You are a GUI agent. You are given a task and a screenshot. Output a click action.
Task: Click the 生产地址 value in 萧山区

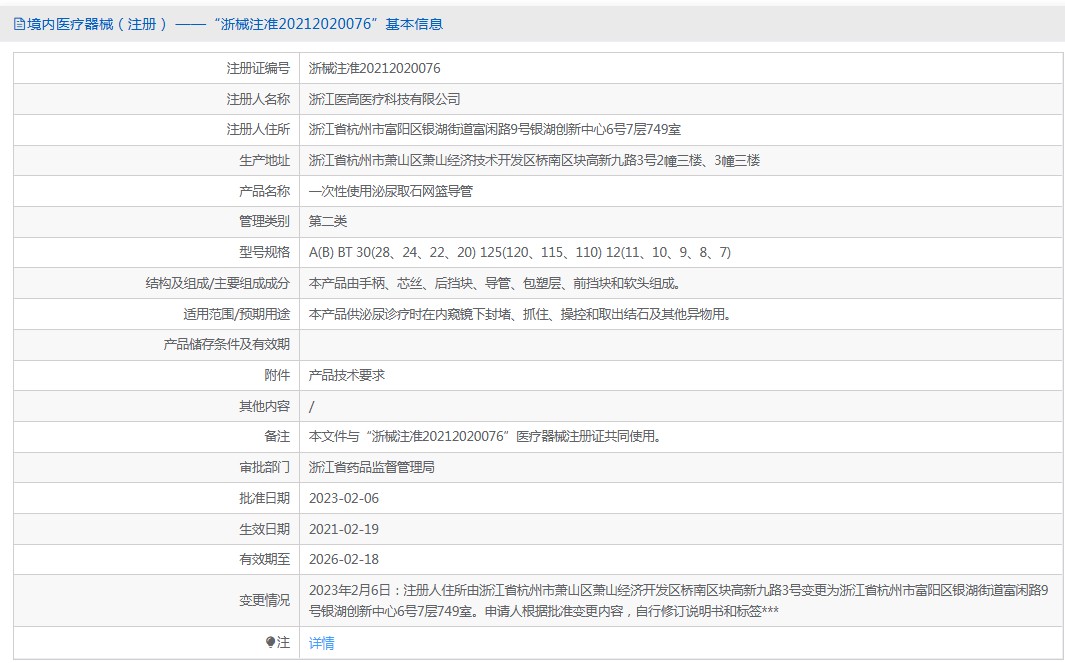pos(534,160)
